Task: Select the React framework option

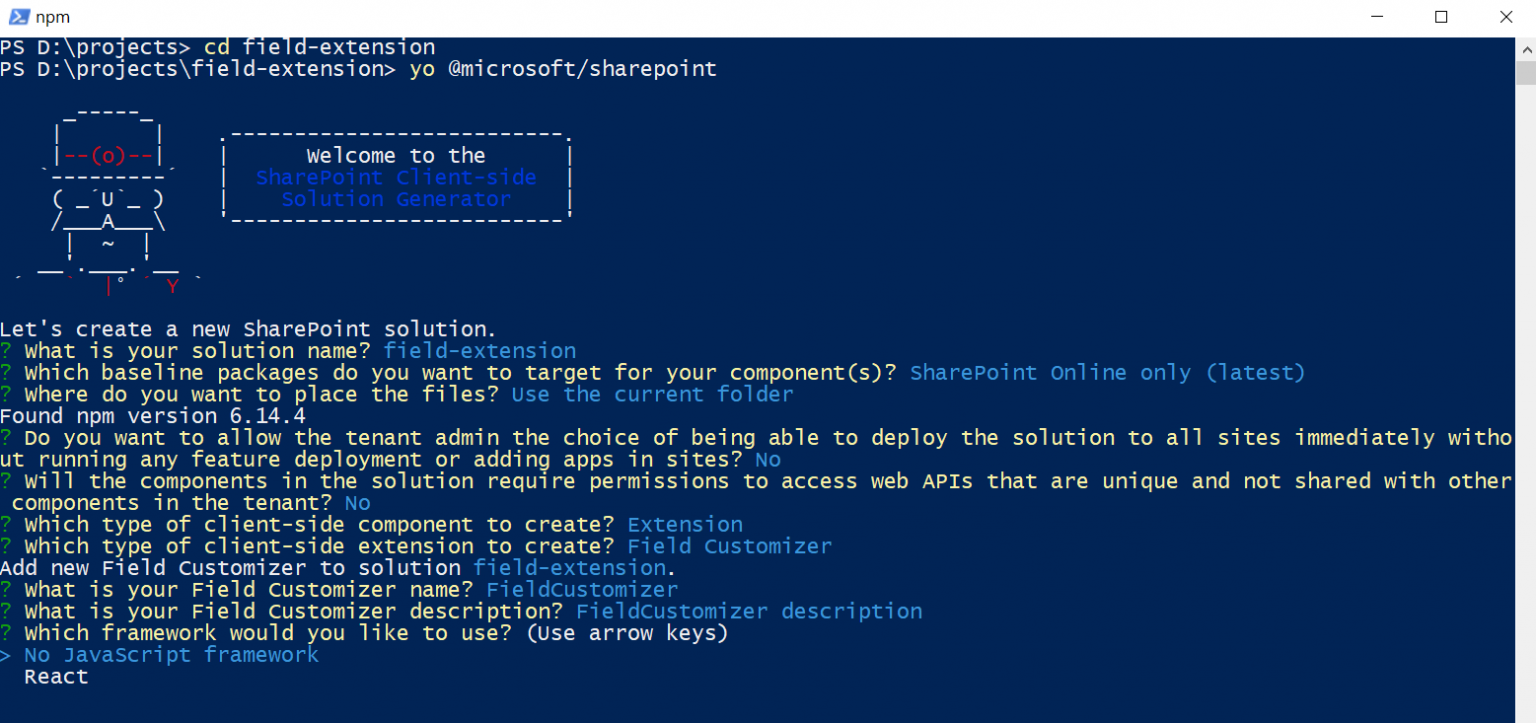Action: pyautogui.click(x=55, y=676)
